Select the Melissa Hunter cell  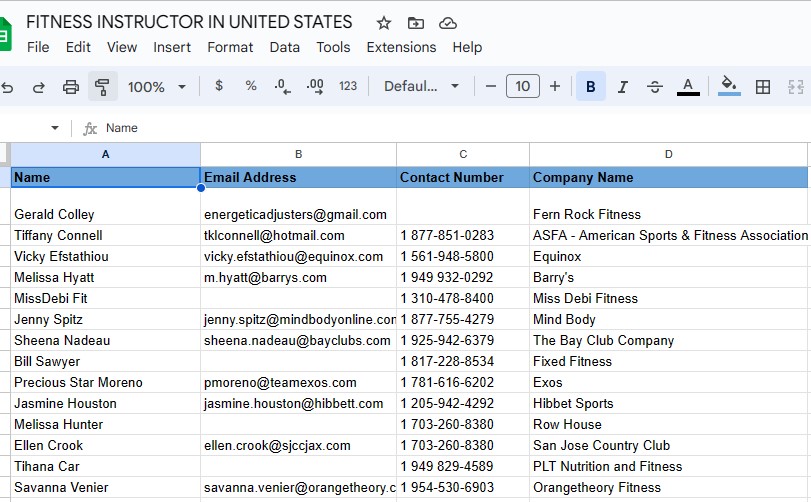(x=106, y=424)
